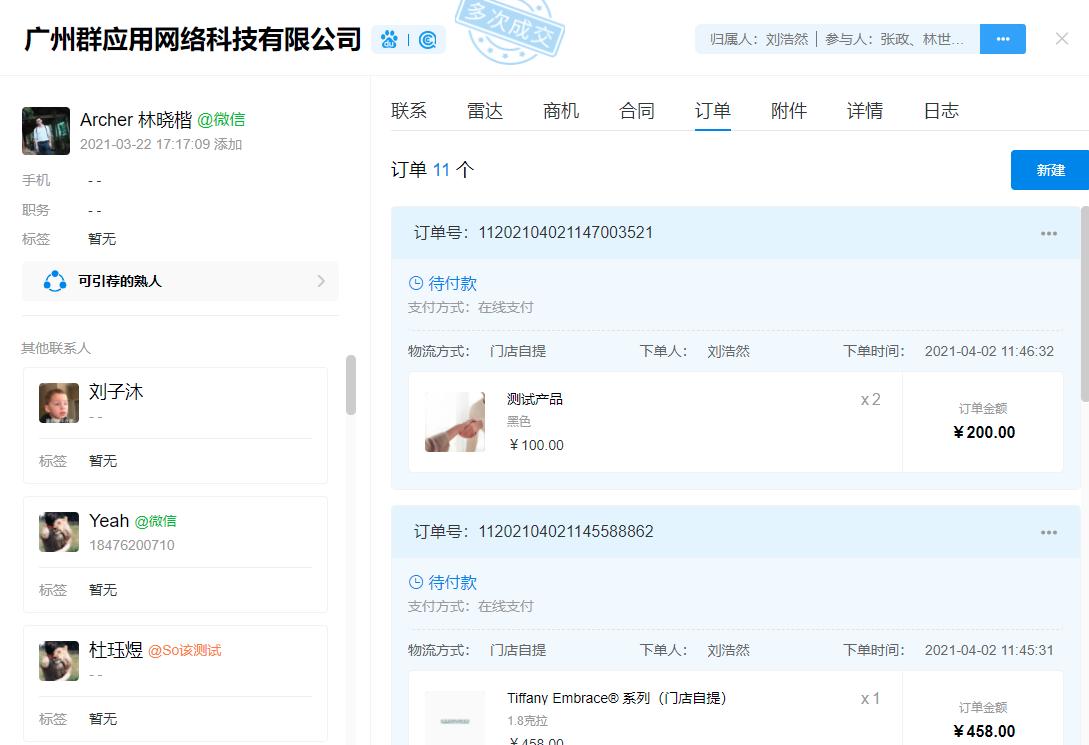Viewport: 1089px width, 745px height.
Task: Click the Baidu paw icon beside company name
Action: pyautogui.click(x=389, y=40)
